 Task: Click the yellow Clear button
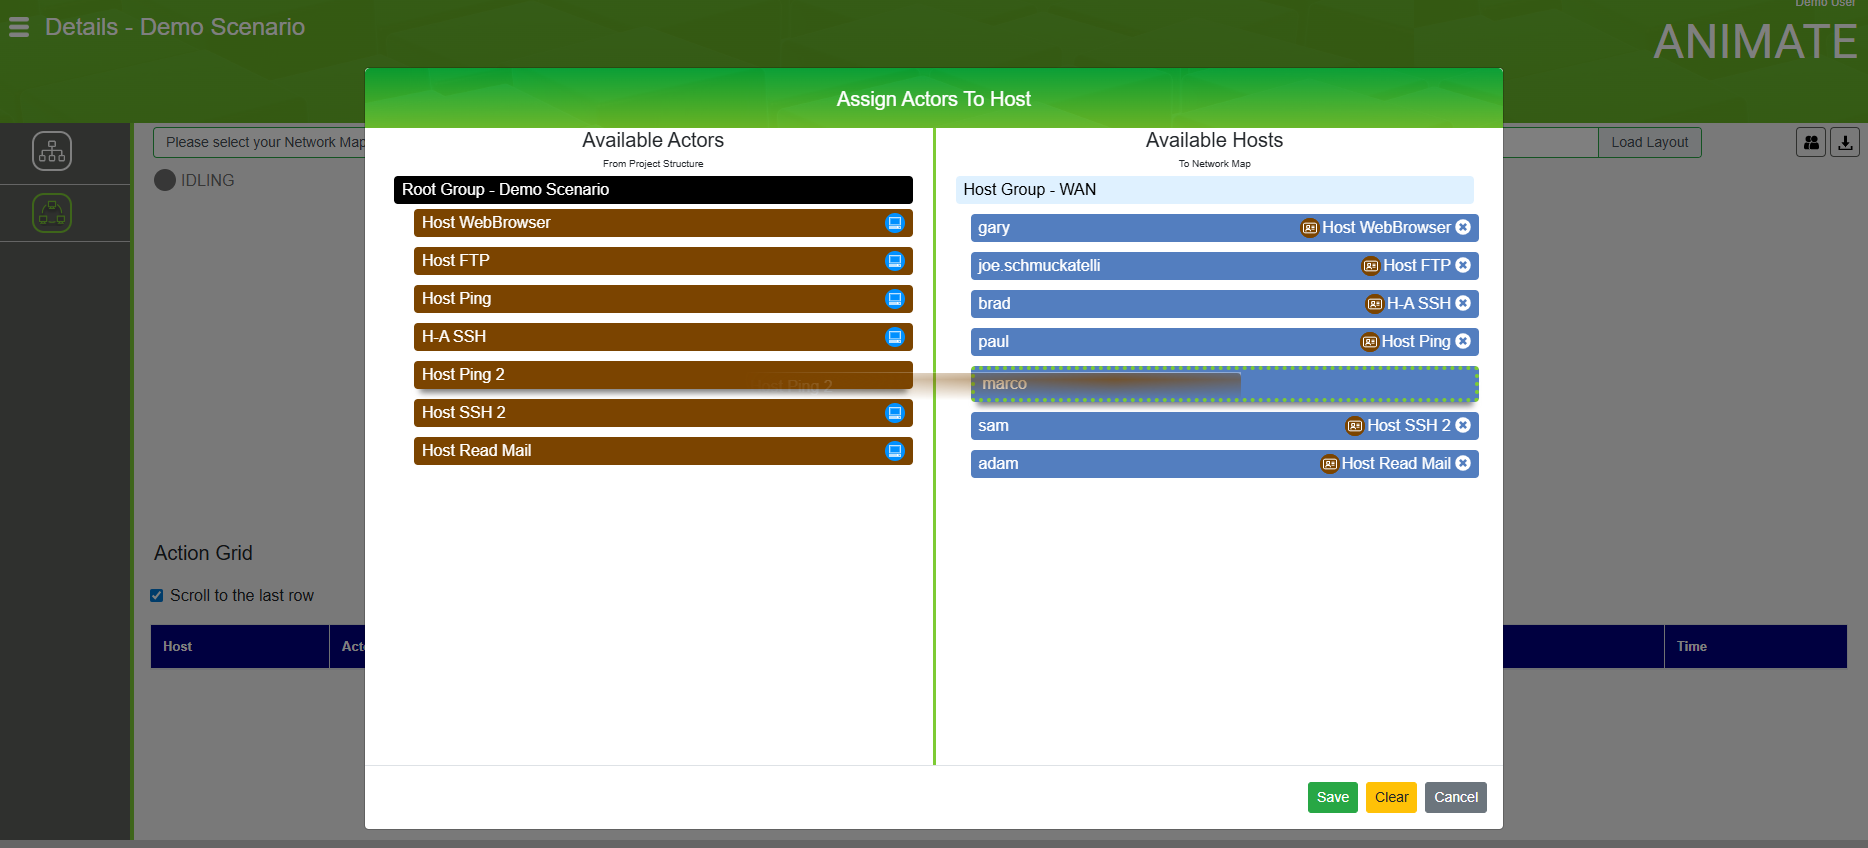coord(1391,797)
